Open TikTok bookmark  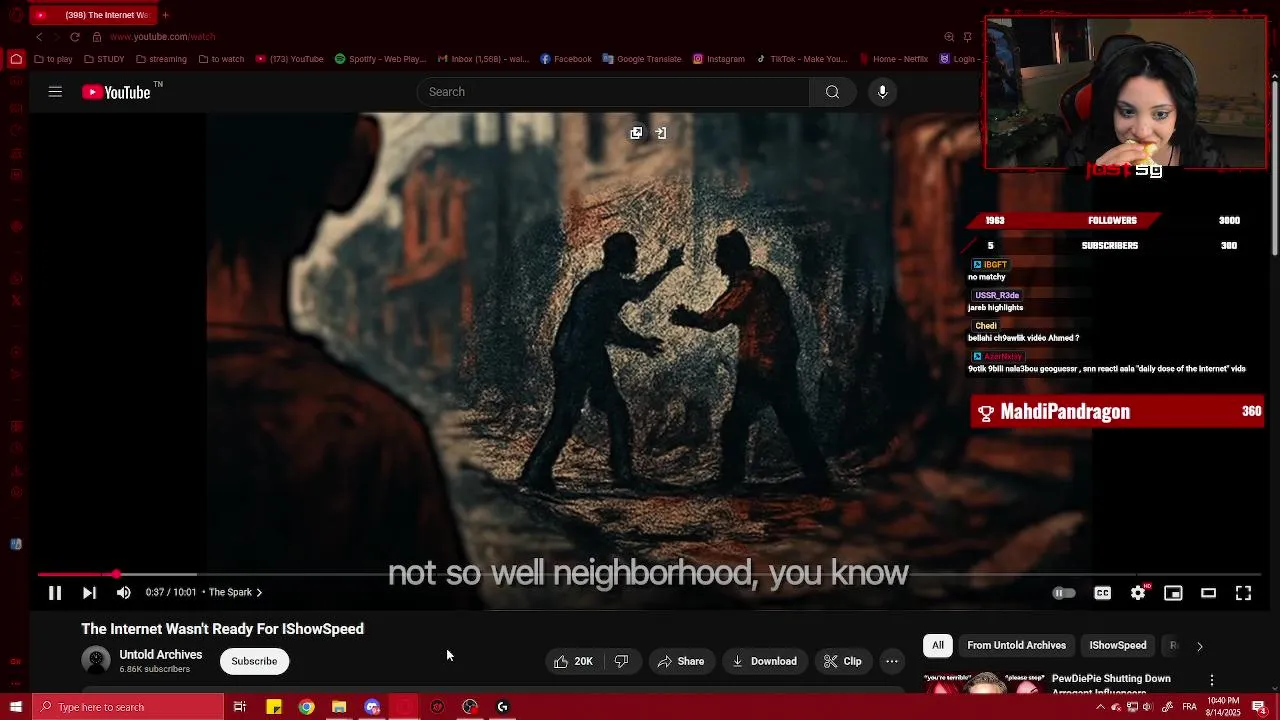tap(802, 59)
